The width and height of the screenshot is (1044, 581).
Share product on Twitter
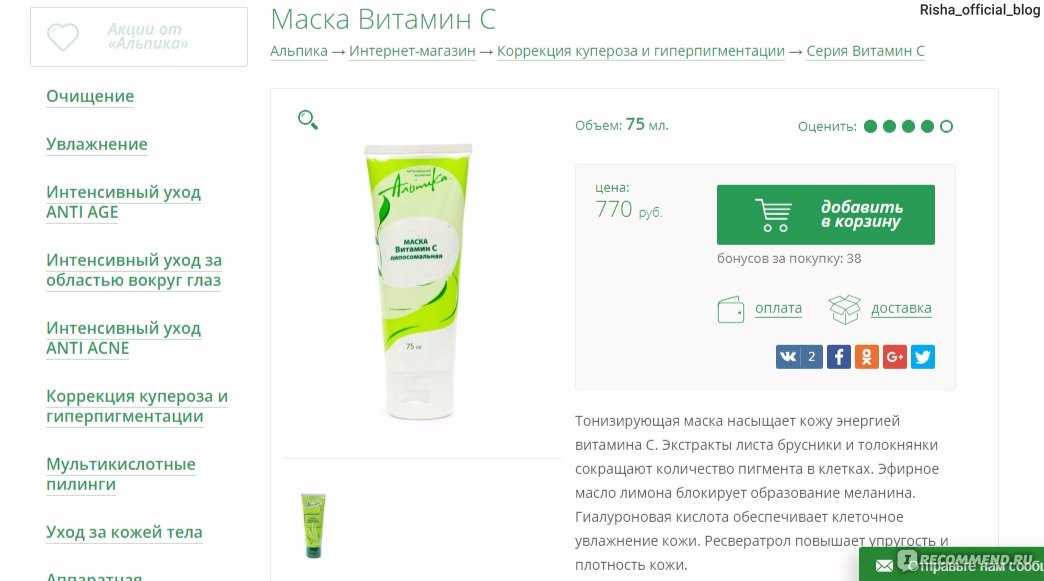pos(923,357)
